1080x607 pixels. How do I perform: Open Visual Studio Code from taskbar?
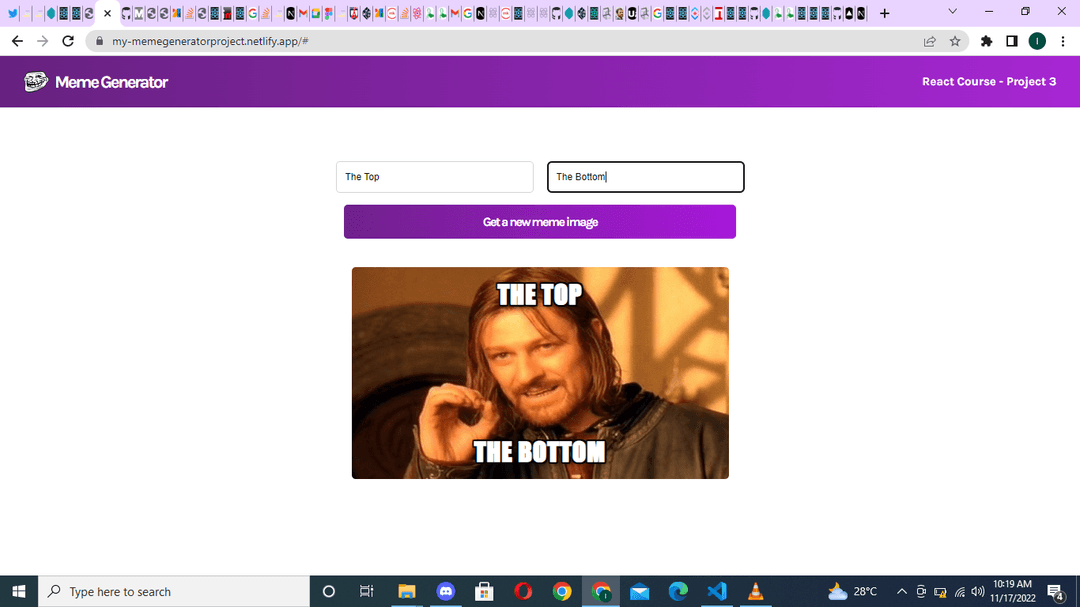717,591
